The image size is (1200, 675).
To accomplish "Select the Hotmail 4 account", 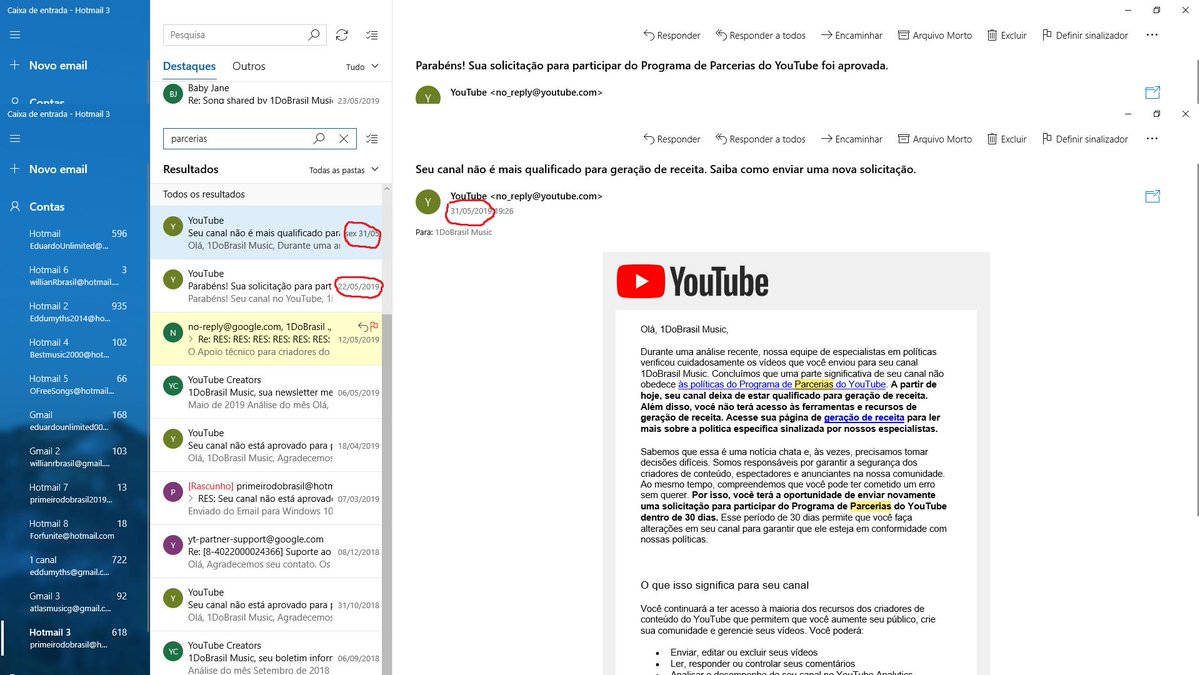I will [x=75, y=348].
